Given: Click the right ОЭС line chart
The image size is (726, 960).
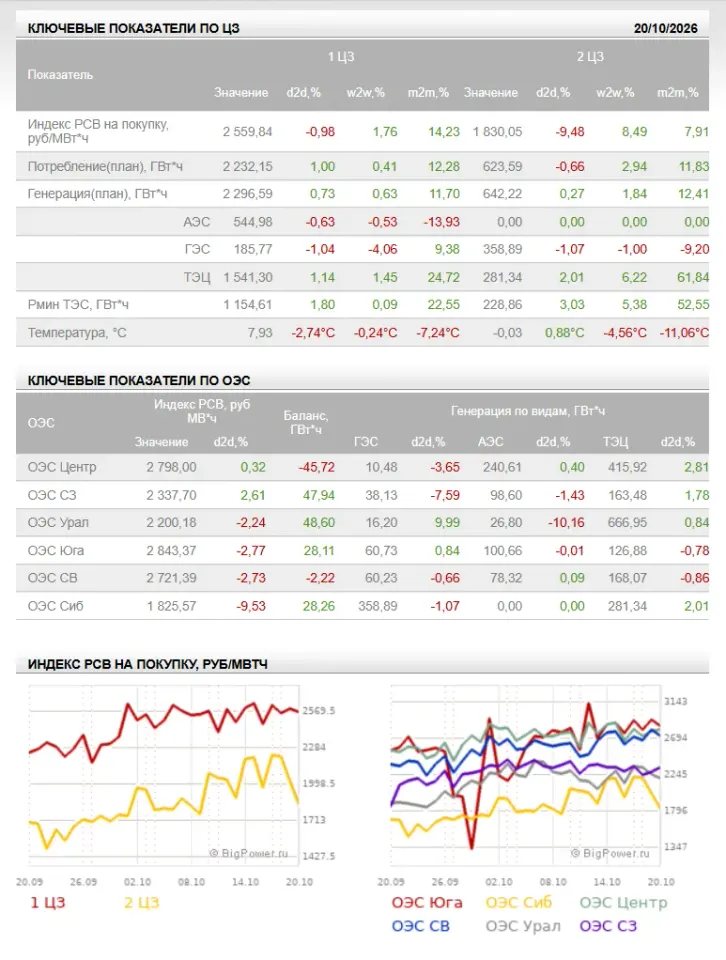Looking at the screenshot, I should click(525, 775).
